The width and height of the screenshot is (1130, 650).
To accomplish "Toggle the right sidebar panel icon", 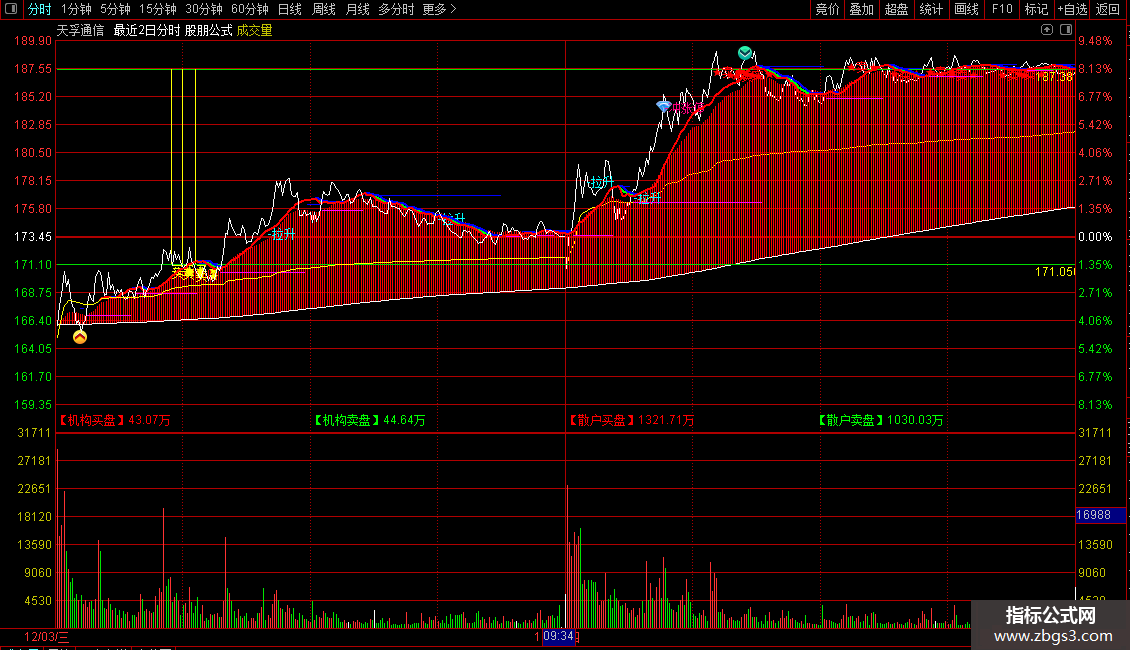I will pos(1066,30).
